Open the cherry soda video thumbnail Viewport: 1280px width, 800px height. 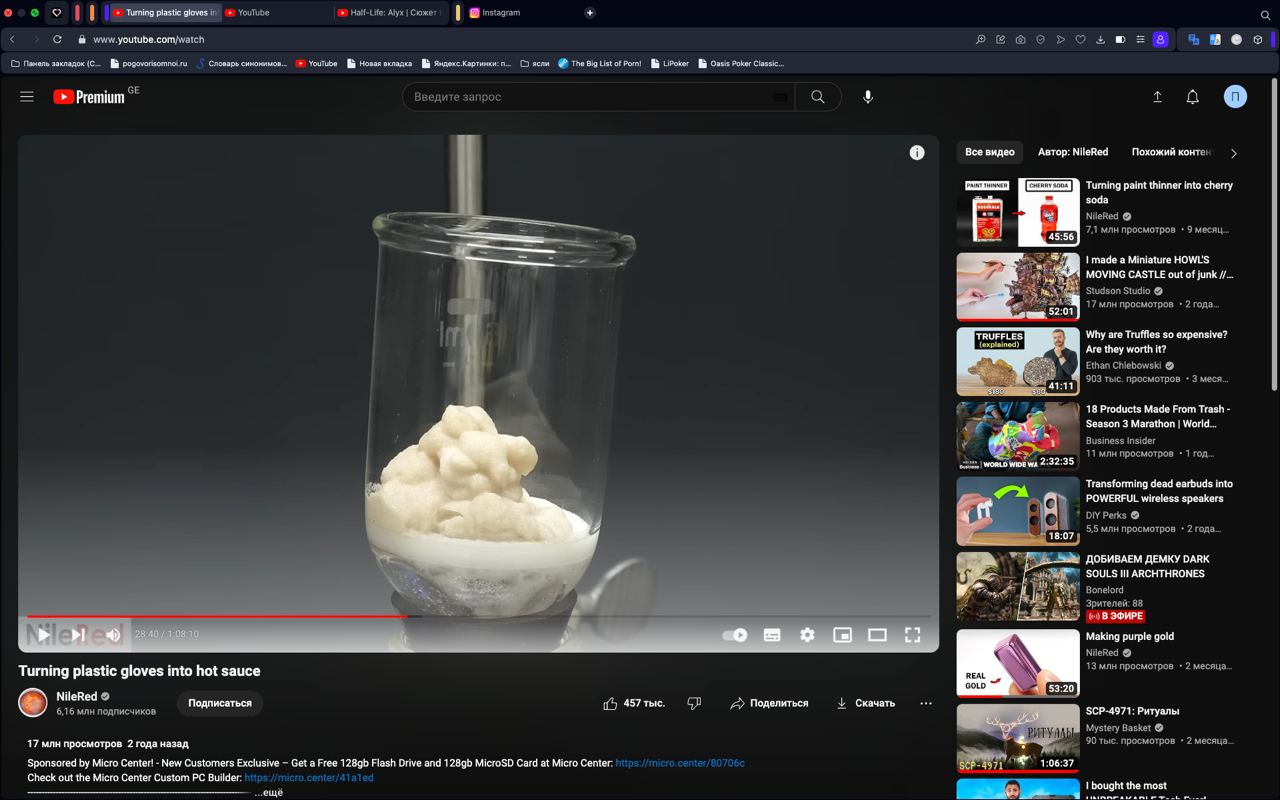coord(1018,212)
